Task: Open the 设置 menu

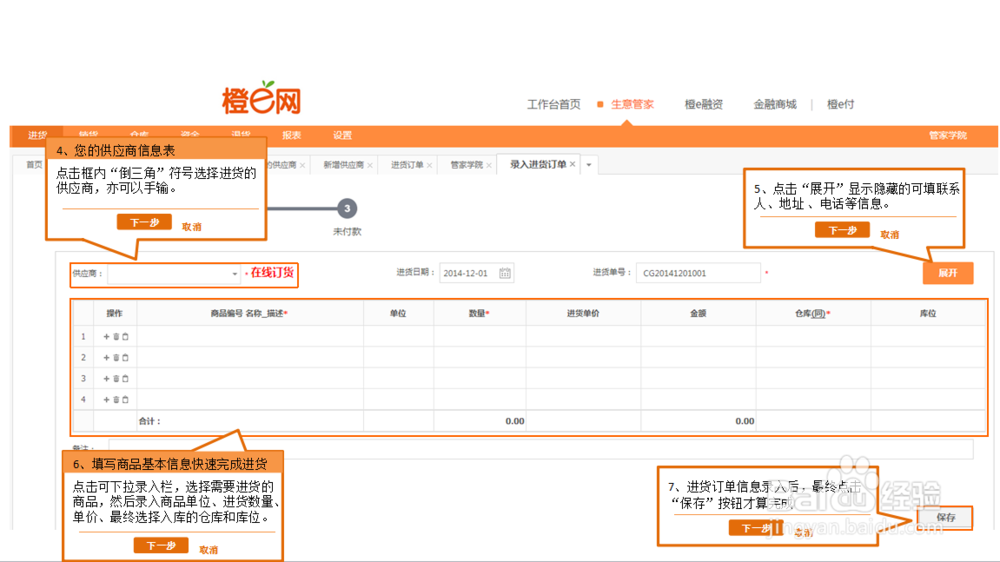Action: 342,135
